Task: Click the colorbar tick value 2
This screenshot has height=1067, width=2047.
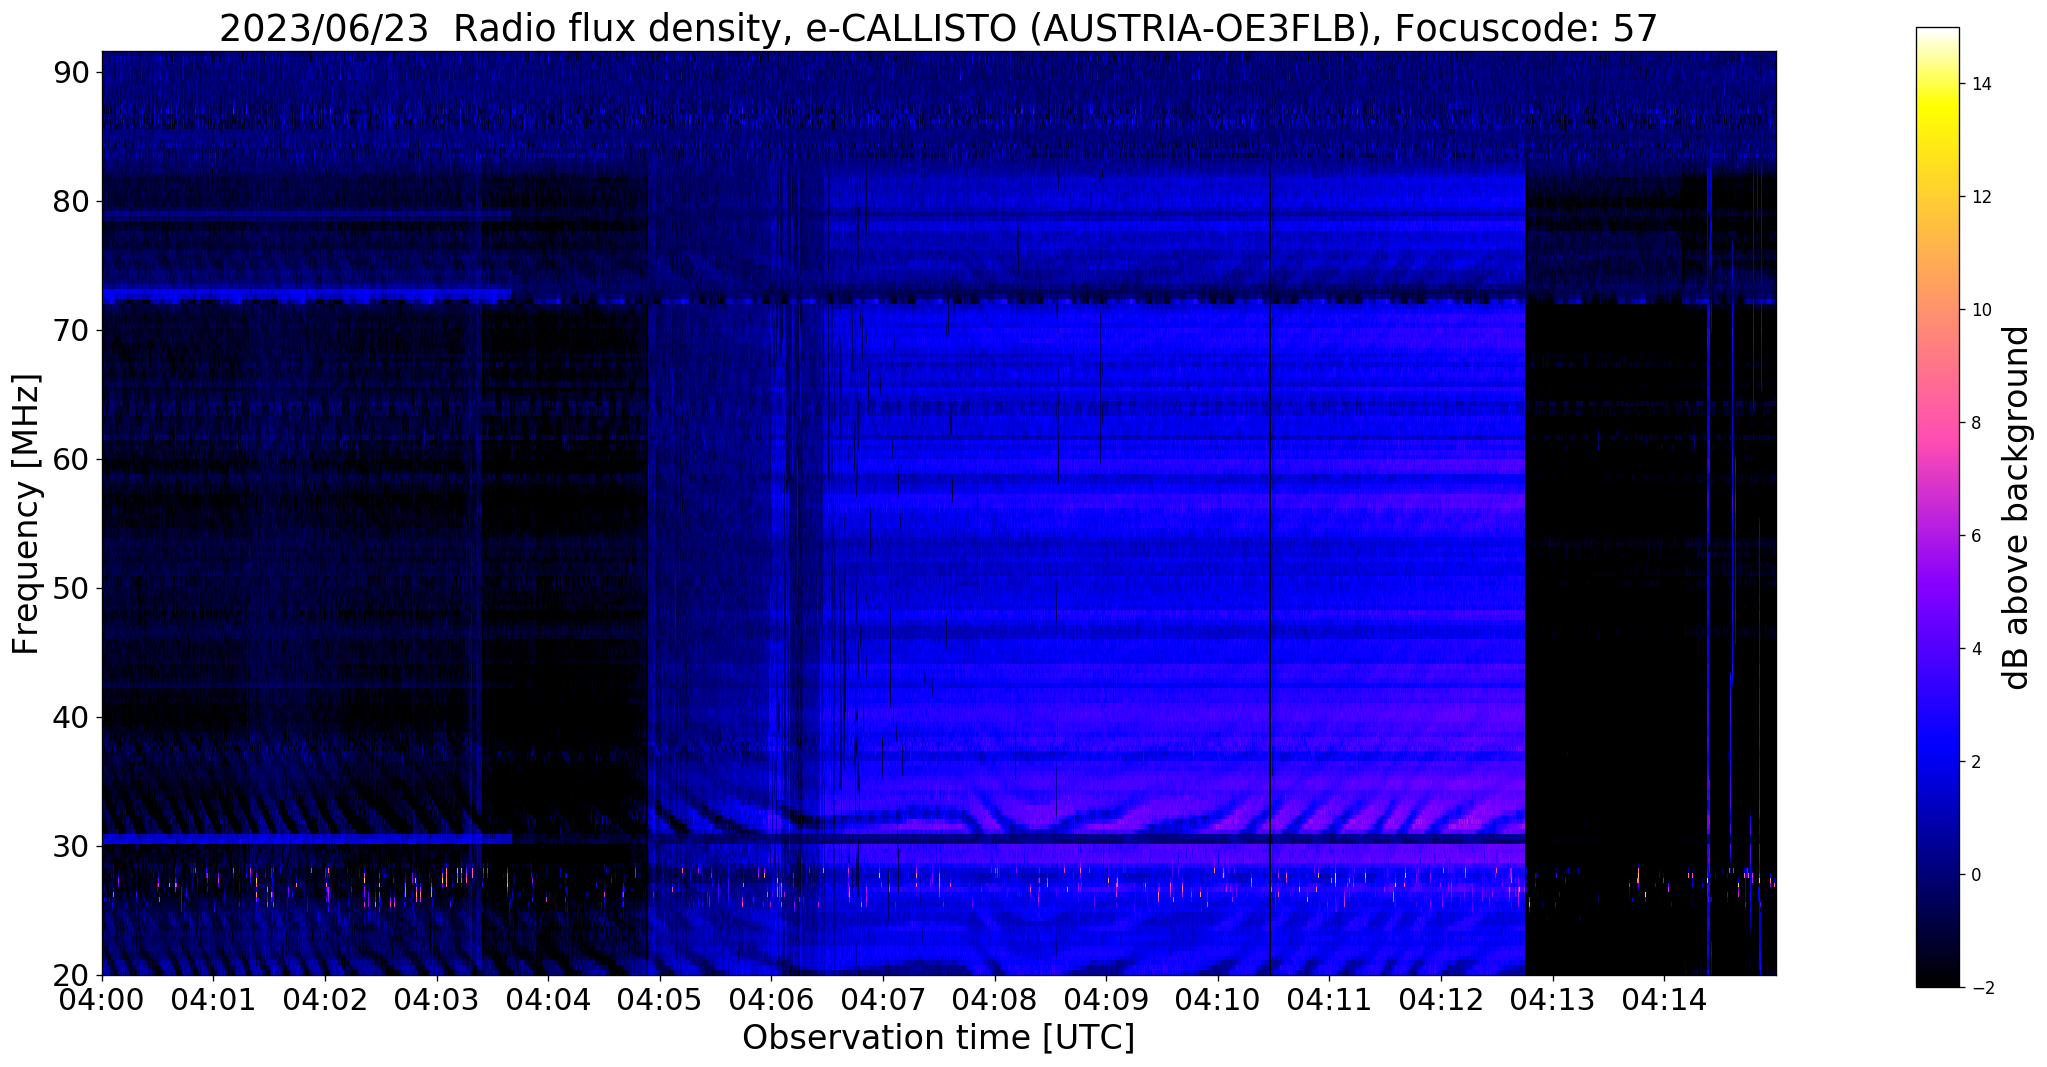Action: (1975, 762)
